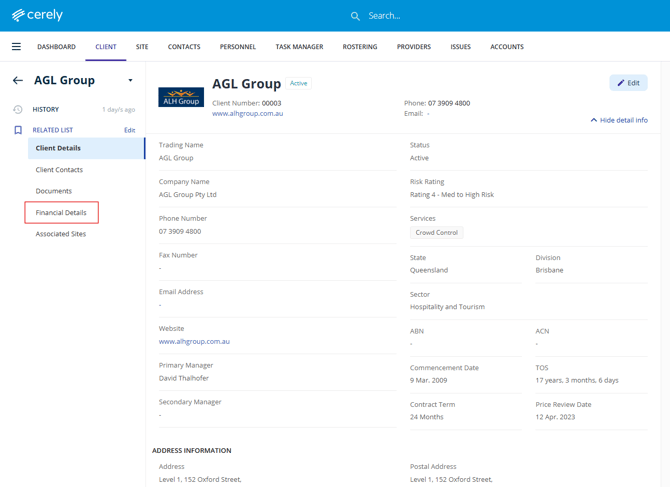This screenshot has width=670, height=487.
Task: Switch to the Rostering tab
Action: tap(360, 47)
